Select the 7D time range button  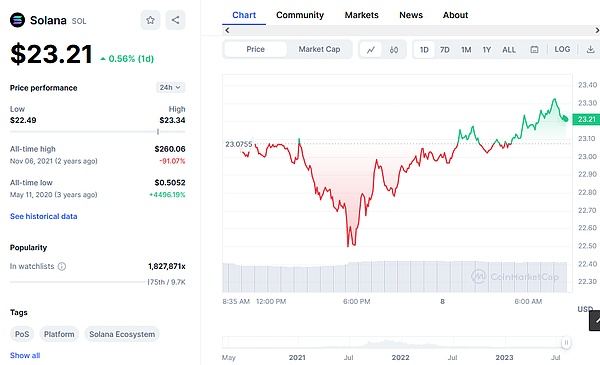click(445, 50)
